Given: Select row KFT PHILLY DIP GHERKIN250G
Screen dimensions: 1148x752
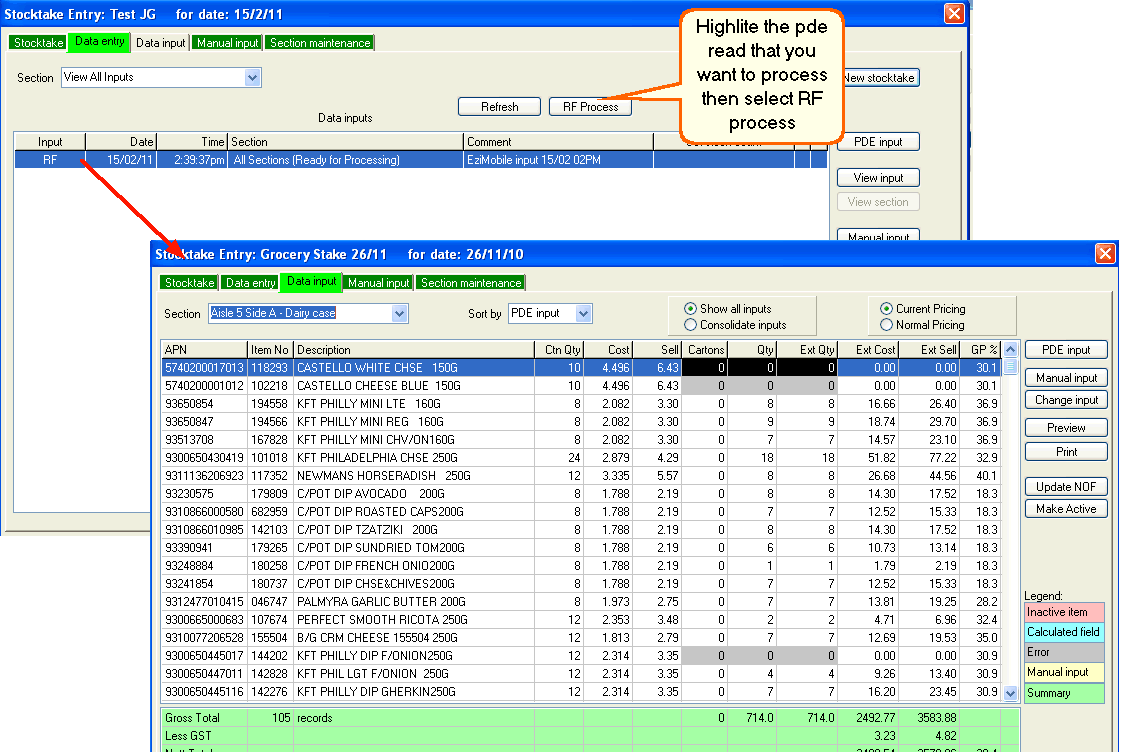Looking at the screenshot, I should click(x=581, y=692).
